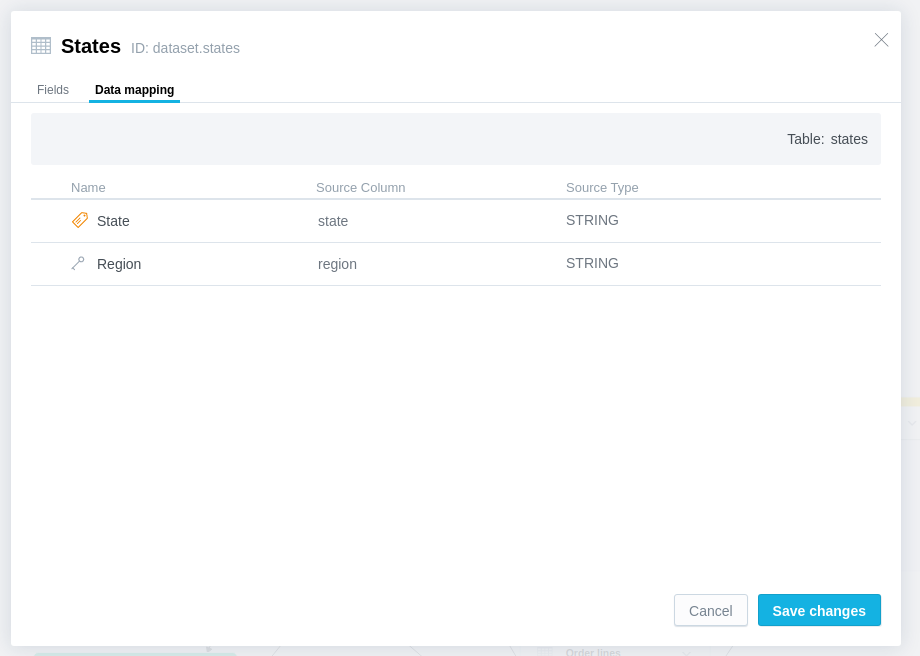The image size is (920, 656).
Task: Close the States dialog with X
Action: 881,40
